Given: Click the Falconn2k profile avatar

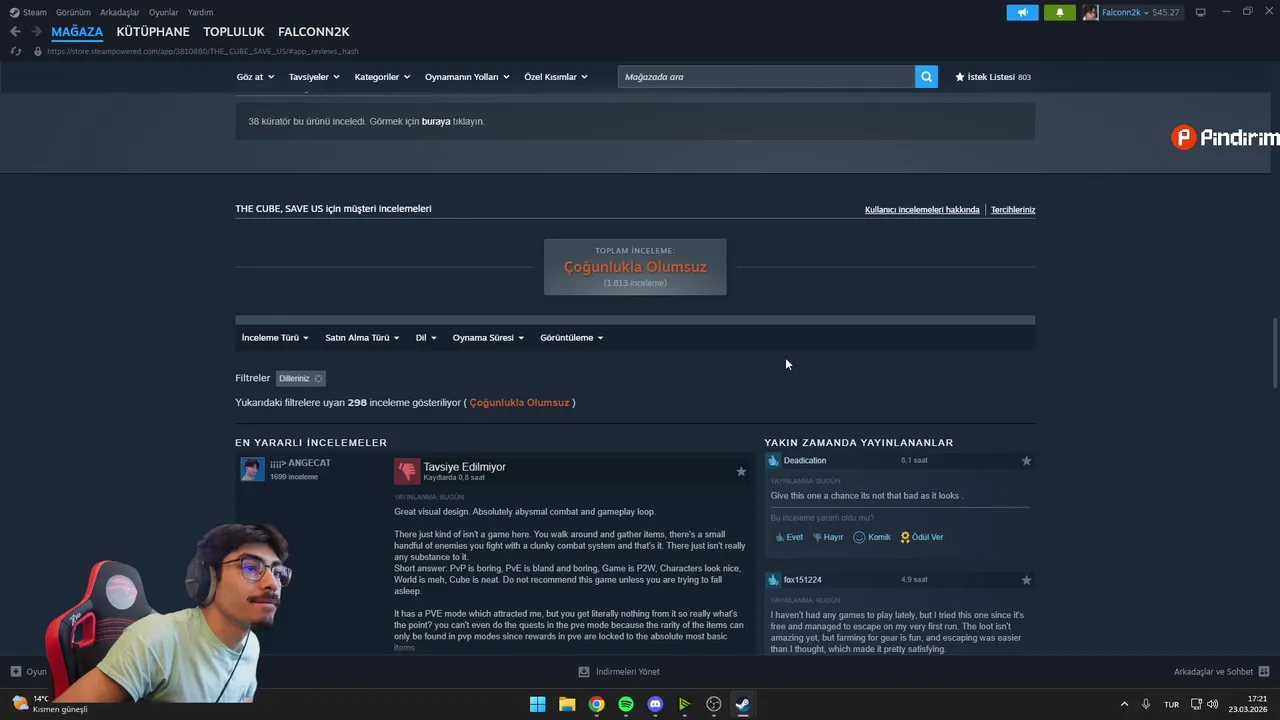Looking at the screenshot, I should click(1091, 12).
